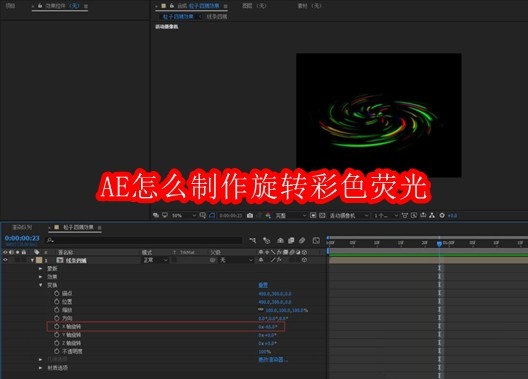Collapse layer 1 properties triangle
Screen dimensions: 528x379
(32, 260)
